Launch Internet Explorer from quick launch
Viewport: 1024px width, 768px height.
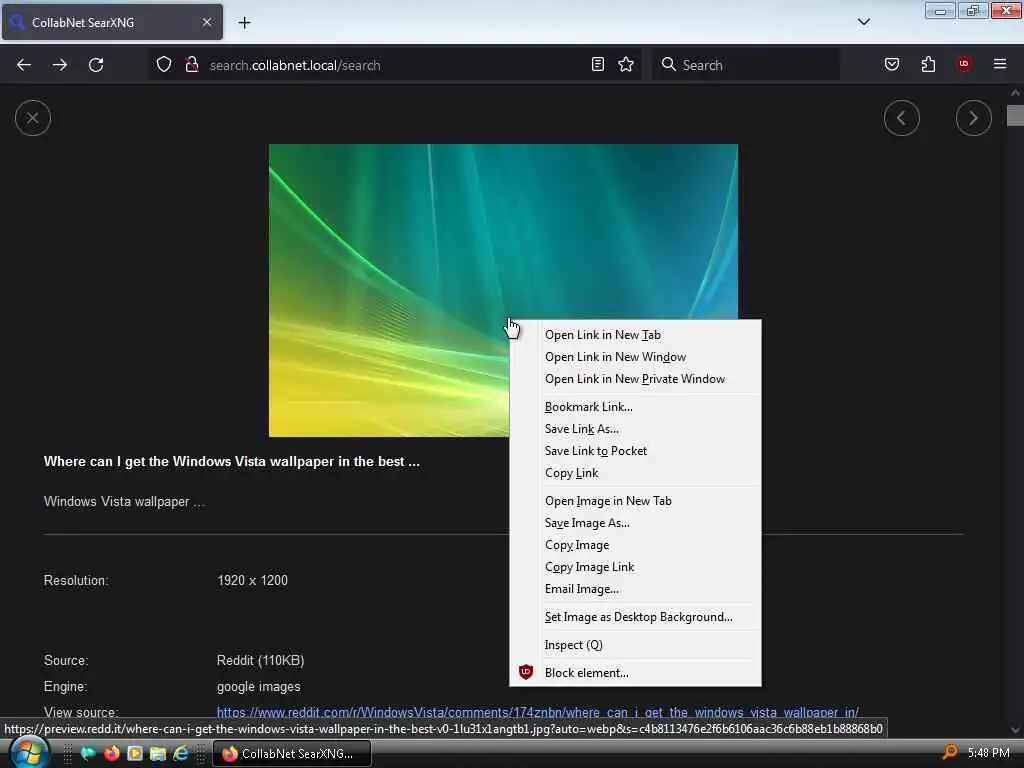(181, 753)
